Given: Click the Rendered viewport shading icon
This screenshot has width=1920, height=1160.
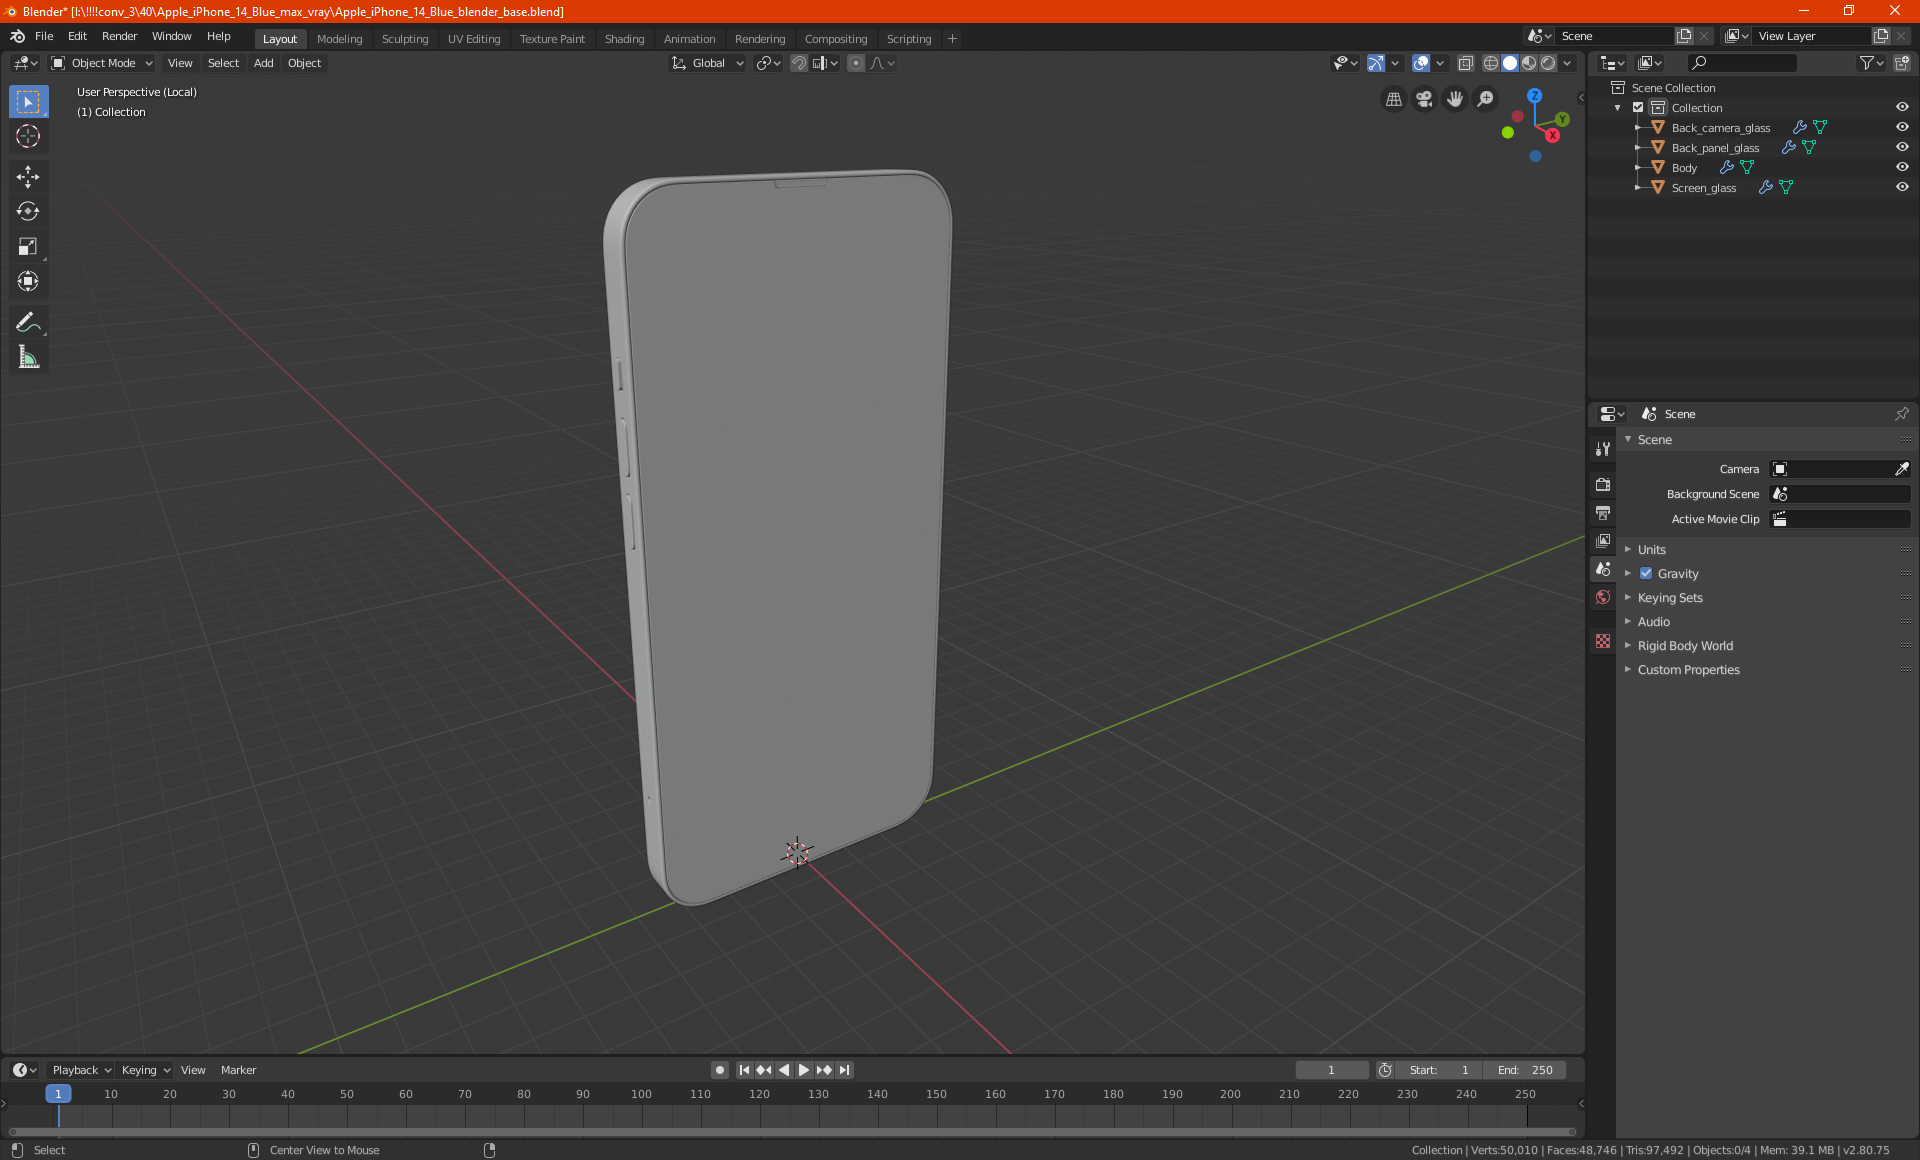Looking at the screenshot, I should point(1547,62).
